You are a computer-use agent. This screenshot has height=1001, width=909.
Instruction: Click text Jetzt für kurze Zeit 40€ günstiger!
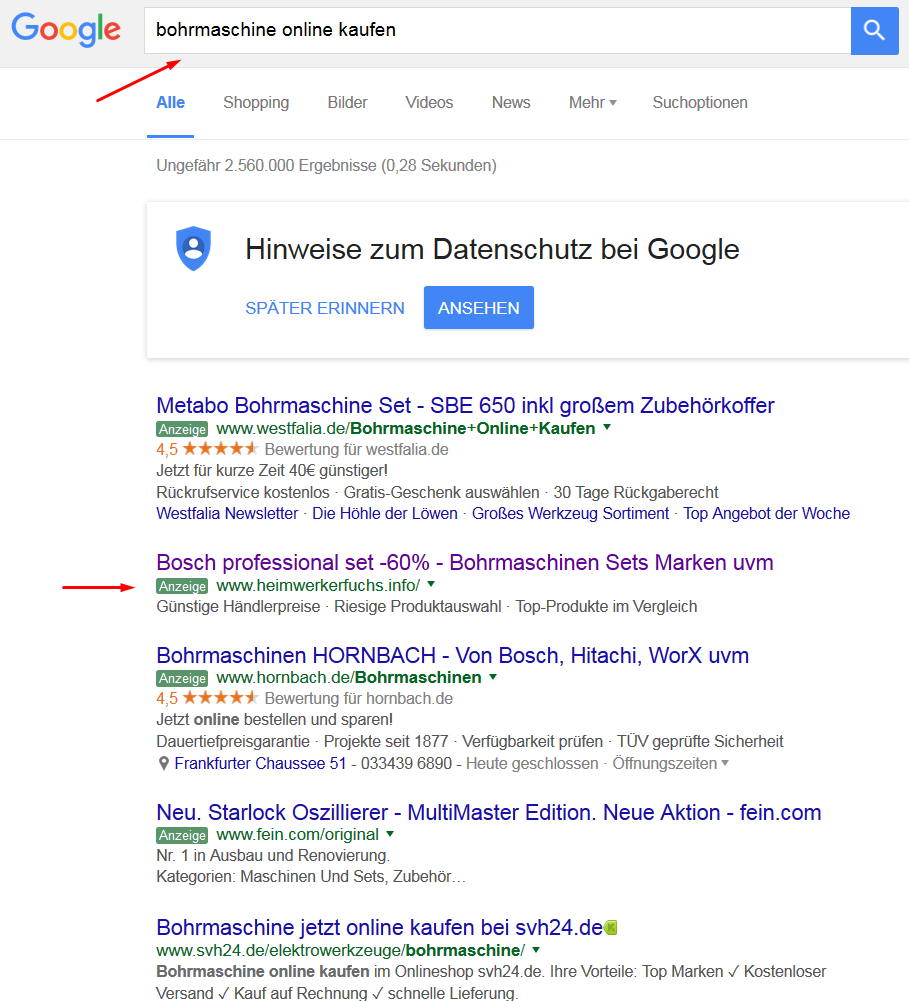[272, 470]
